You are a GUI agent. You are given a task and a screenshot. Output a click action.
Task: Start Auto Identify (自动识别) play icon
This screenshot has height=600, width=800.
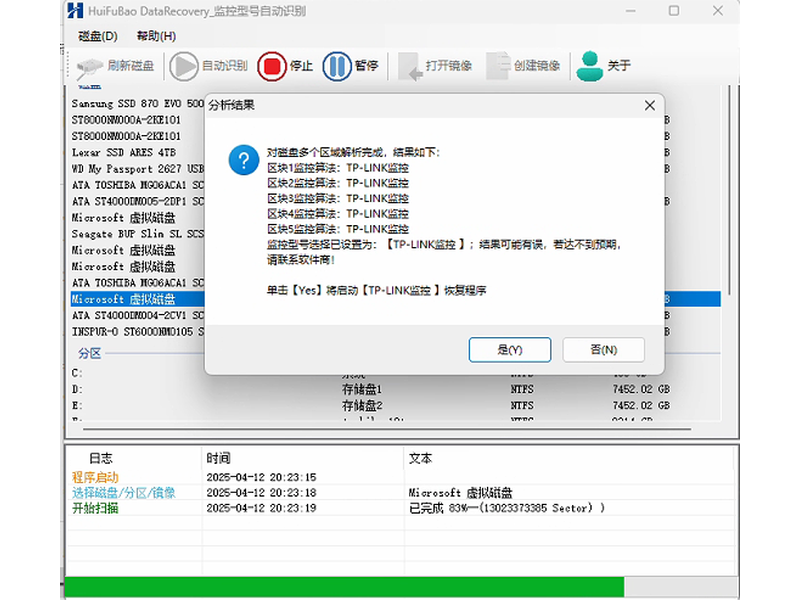click(x=184, y=66)
